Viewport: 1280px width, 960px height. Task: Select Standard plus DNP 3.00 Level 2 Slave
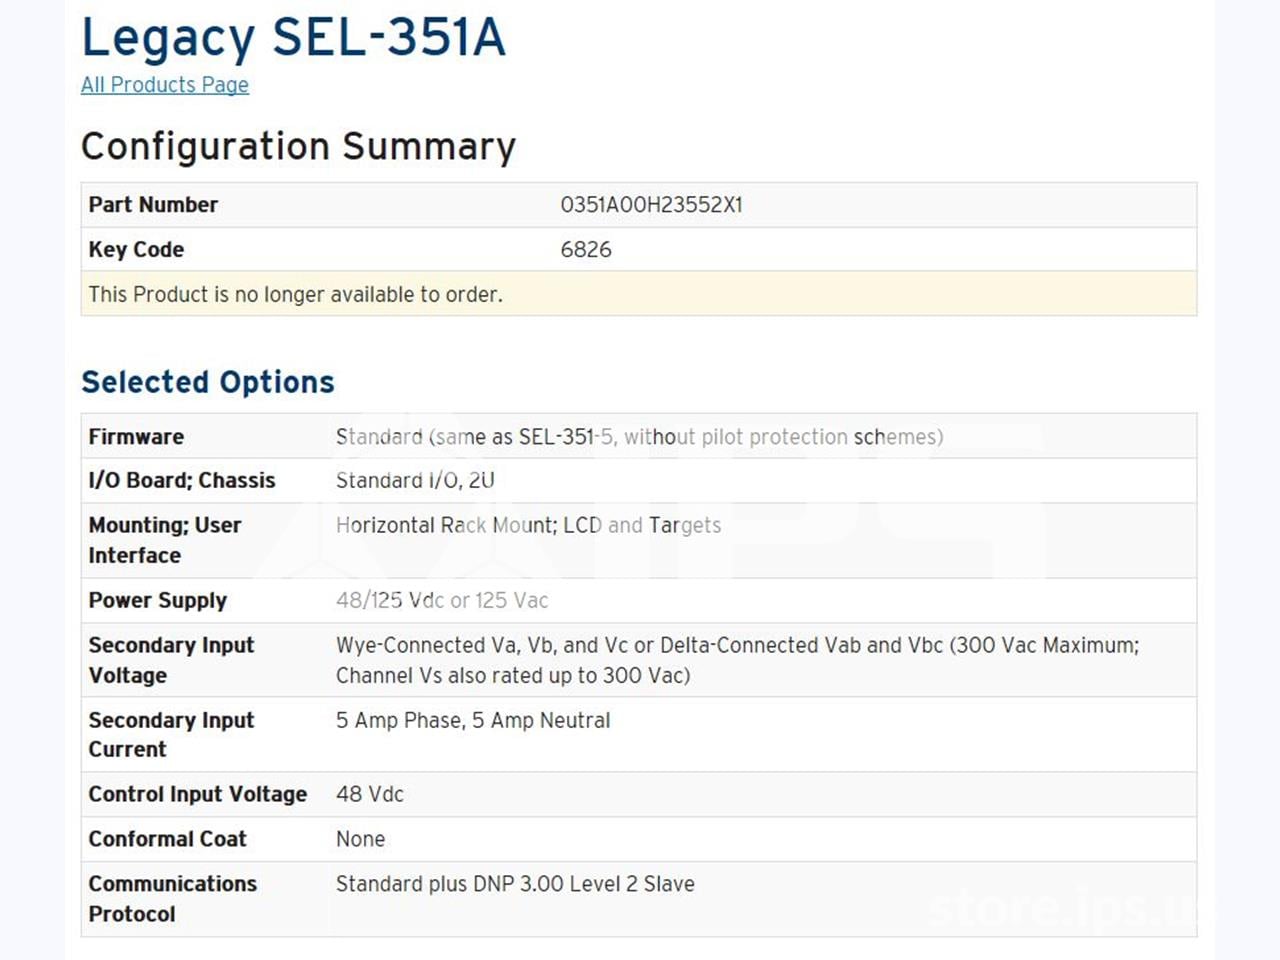tap(515, 885)
